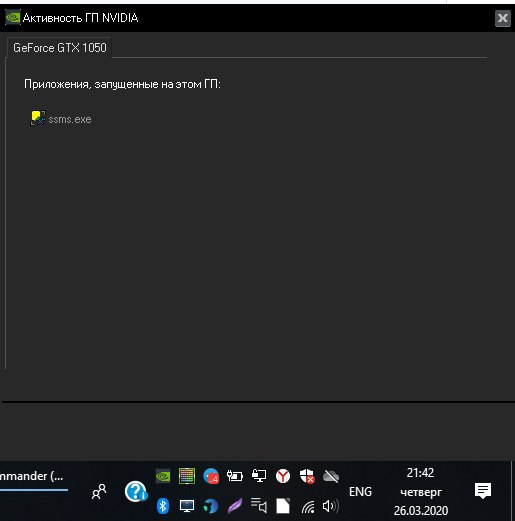Viewport: 515px width, 521px height.
Task: Click the monitor display tray icon
Action: (x=187, y=506)
